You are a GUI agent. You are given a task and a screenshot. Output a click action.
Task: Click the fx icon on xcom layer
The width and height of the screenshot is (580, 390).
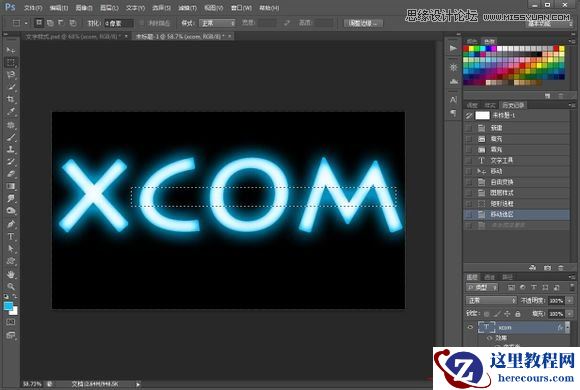560,327
